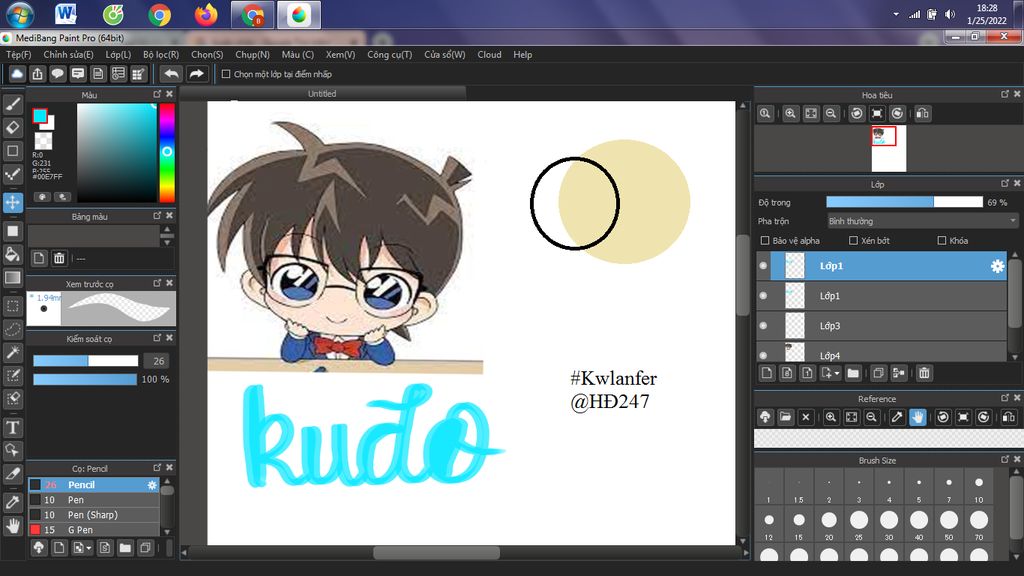Select the Brush tool in left toolbar

point(12,104)
